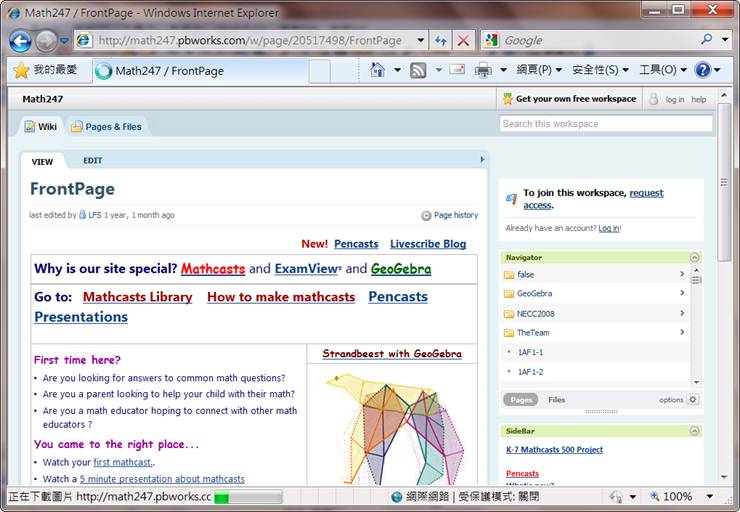This screenshot has width=740, height=512.
Task: Open the GeoGebra link in heading
Action: (x=401, y=269)
